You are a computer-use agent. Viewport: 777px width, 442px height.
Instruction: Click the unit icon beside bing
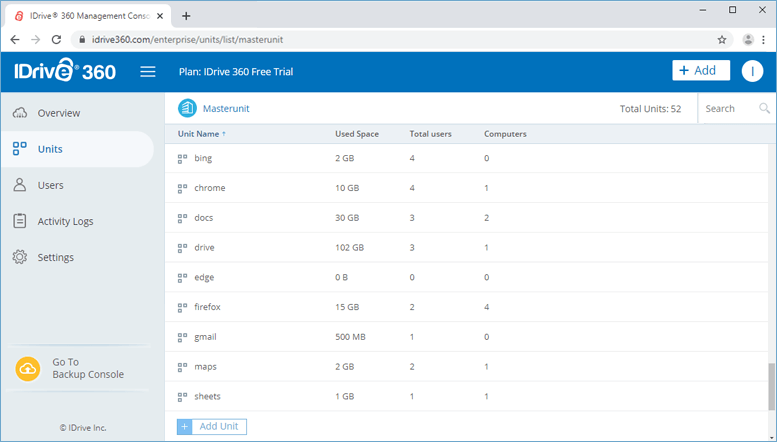coord(182,159)
